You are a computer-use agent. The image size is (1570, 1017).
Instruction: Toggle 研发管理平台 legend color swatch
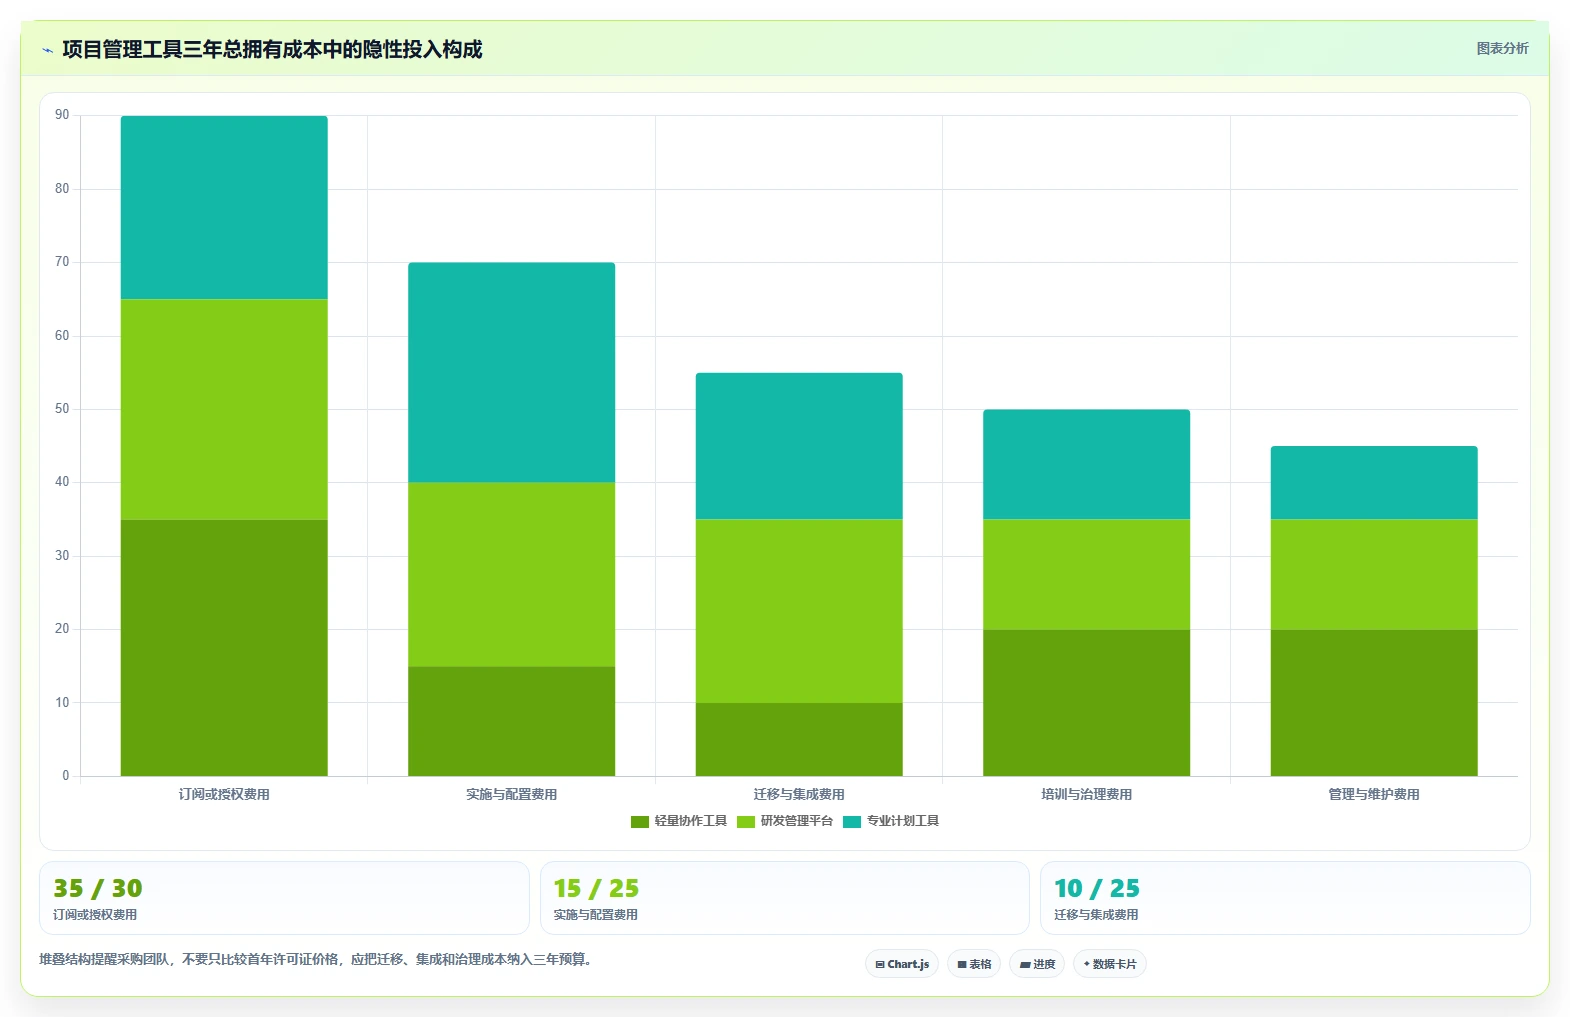tap(746, 822)
